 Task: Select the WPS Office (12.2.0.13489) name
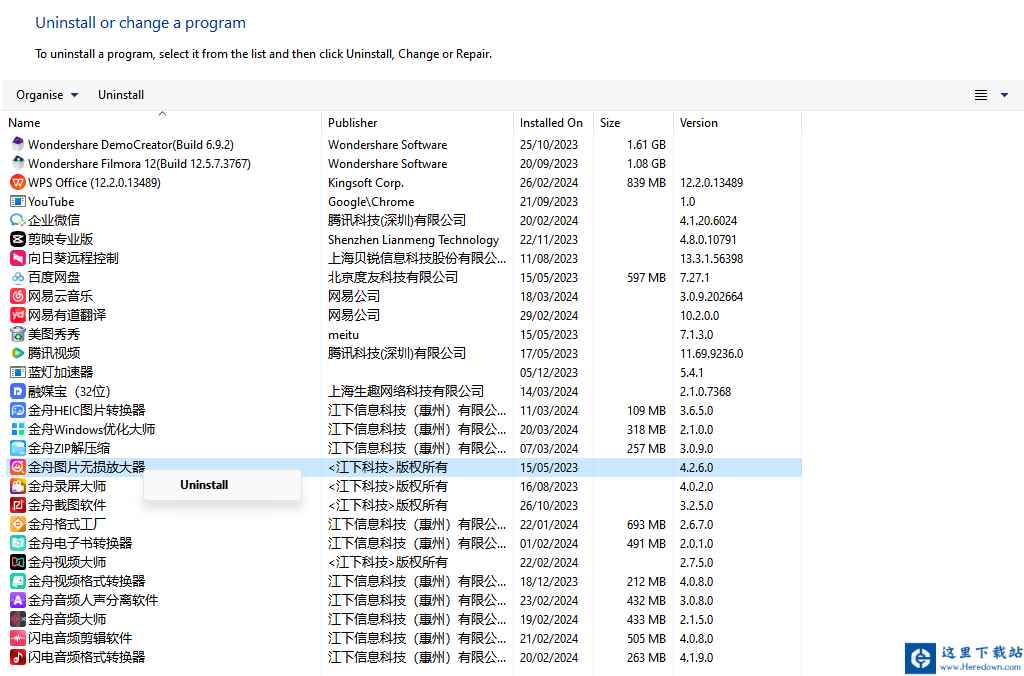[94, 182]
